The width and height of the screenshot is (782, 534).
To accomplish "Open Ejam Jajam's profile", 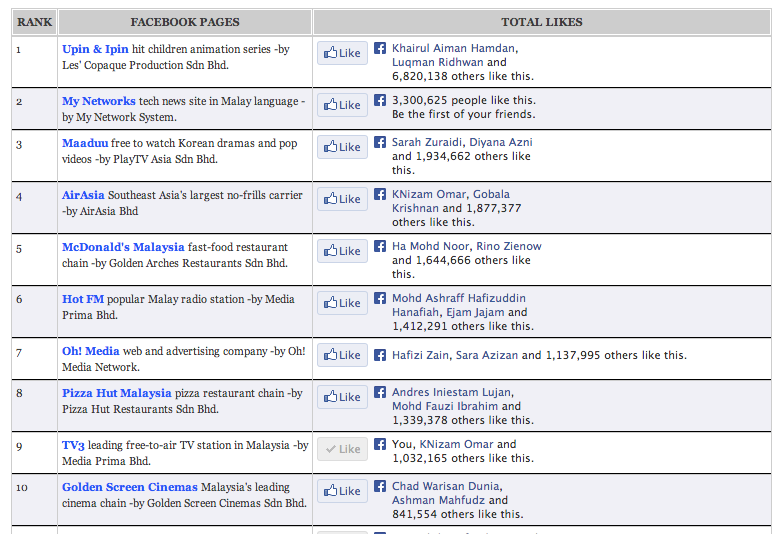I will 475,312.
